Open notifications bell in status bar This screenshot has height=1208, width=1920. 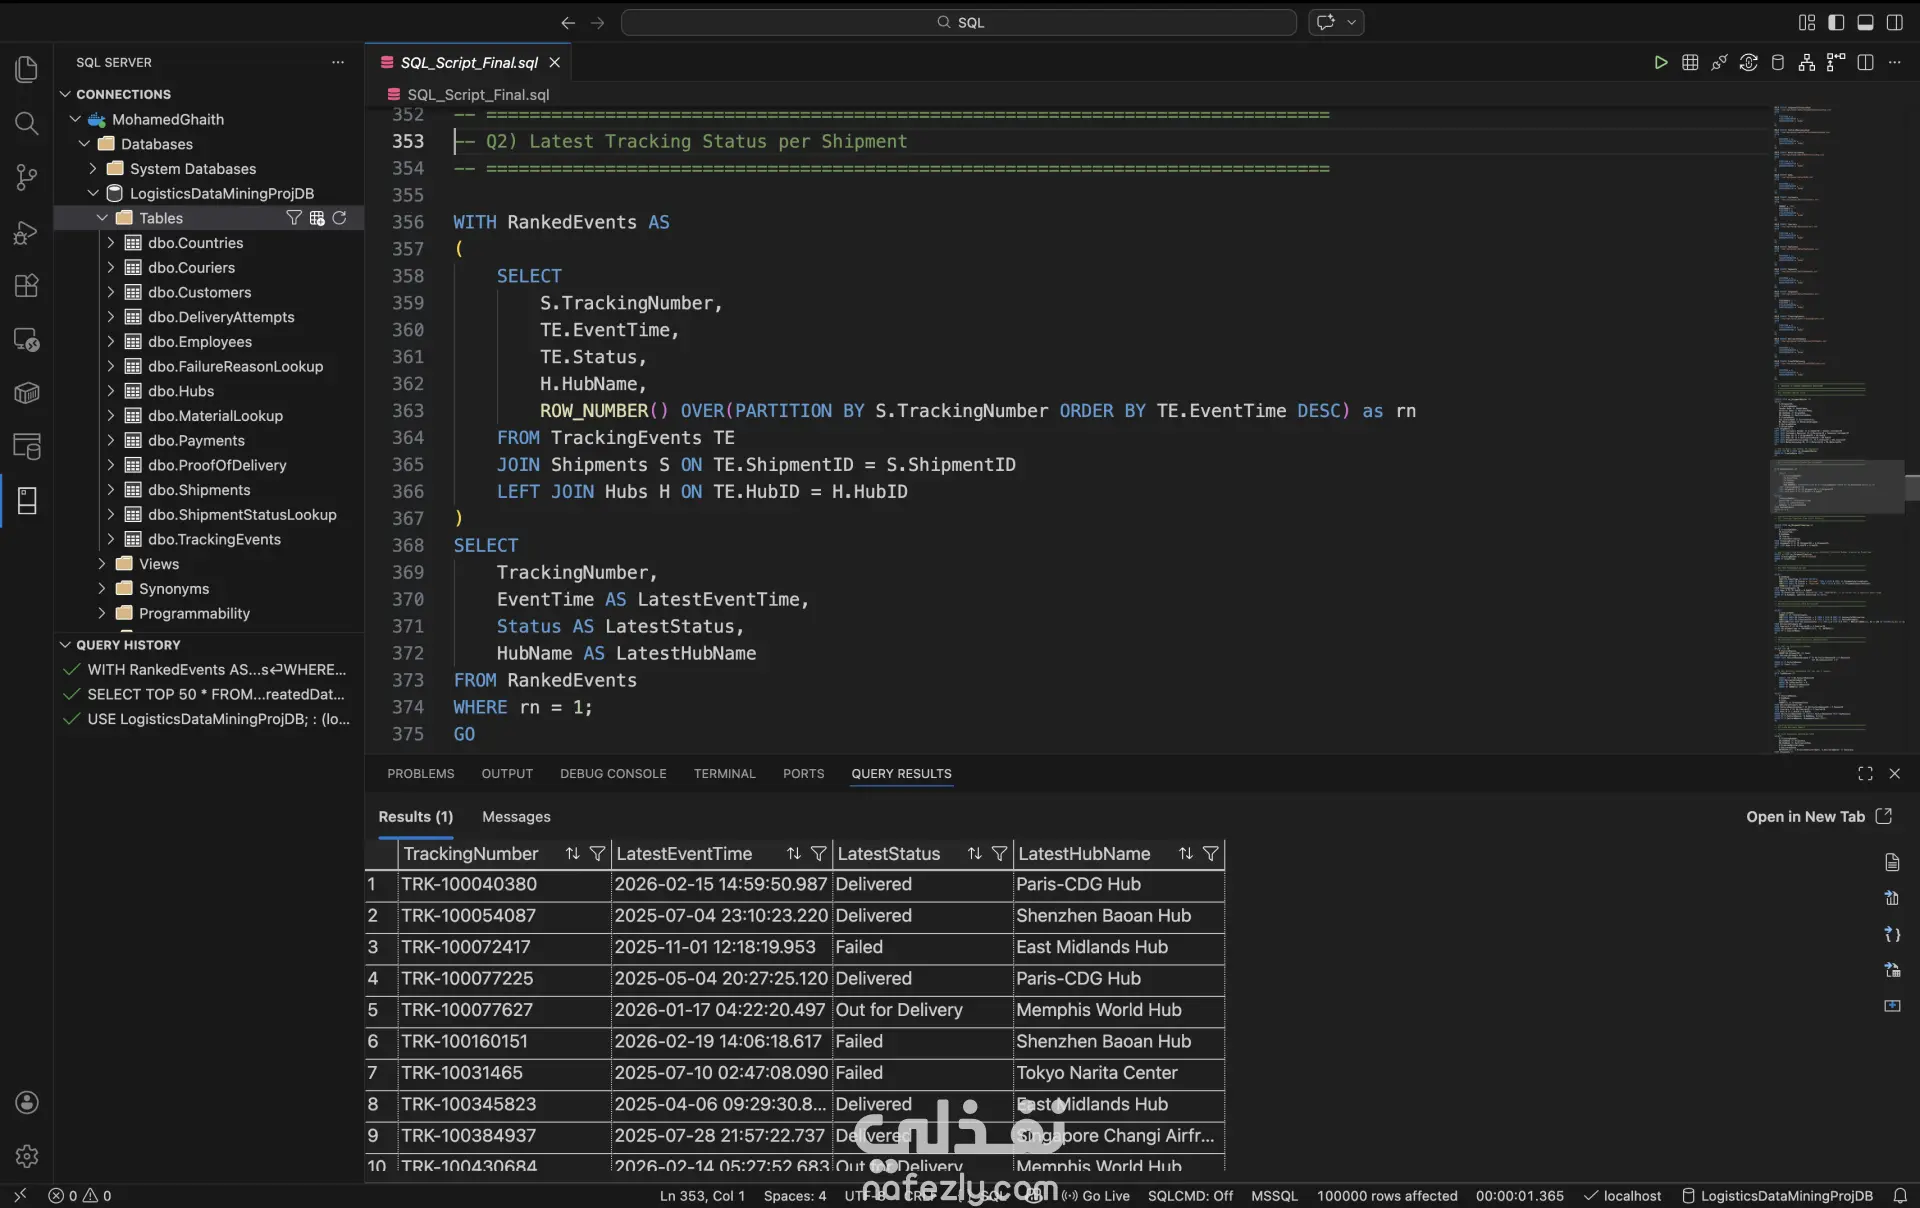point(1899,1195)
